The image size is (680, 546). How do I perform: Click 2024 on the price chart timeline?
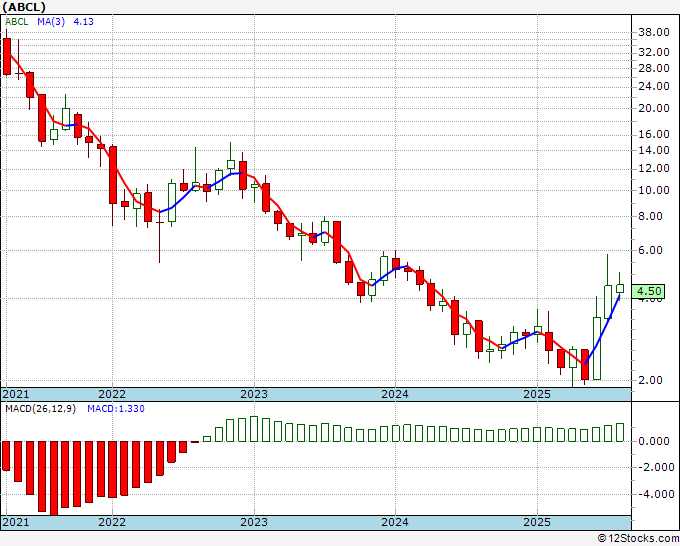(395, 394)
